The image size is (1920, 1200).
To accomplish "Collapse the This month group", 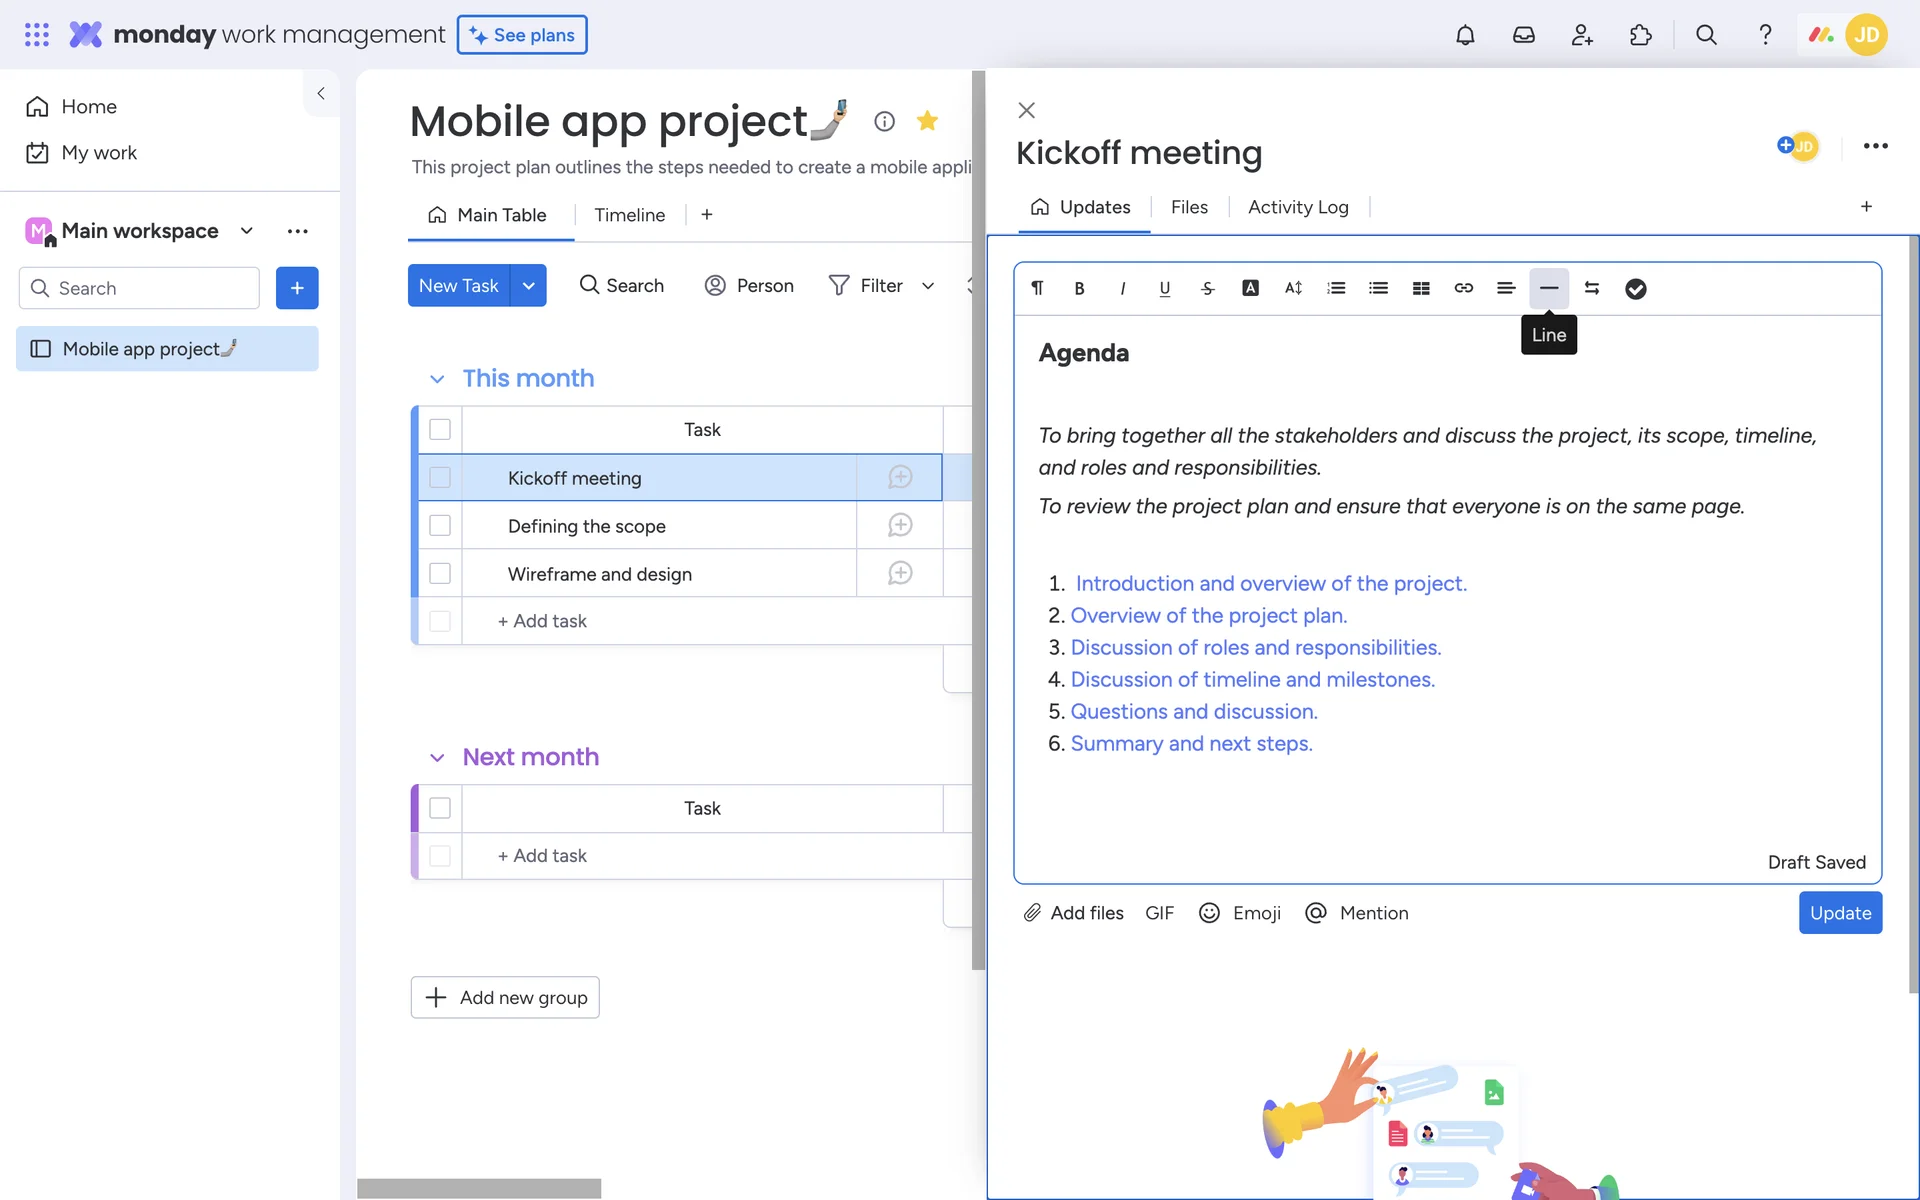I will tap(437, 379).
